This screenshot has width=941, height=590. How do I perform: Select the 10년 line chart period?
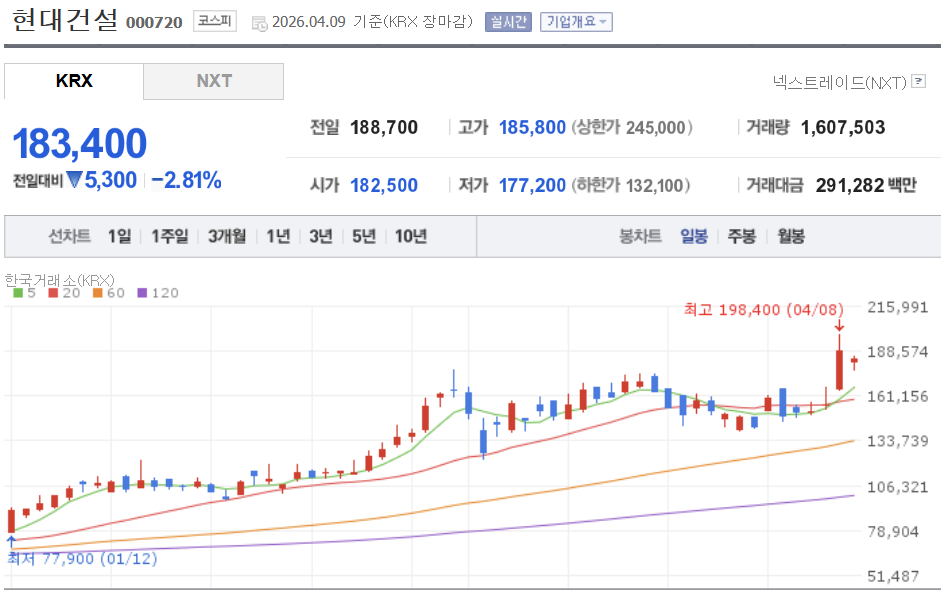pyautogui.click(x=411, y=236)
